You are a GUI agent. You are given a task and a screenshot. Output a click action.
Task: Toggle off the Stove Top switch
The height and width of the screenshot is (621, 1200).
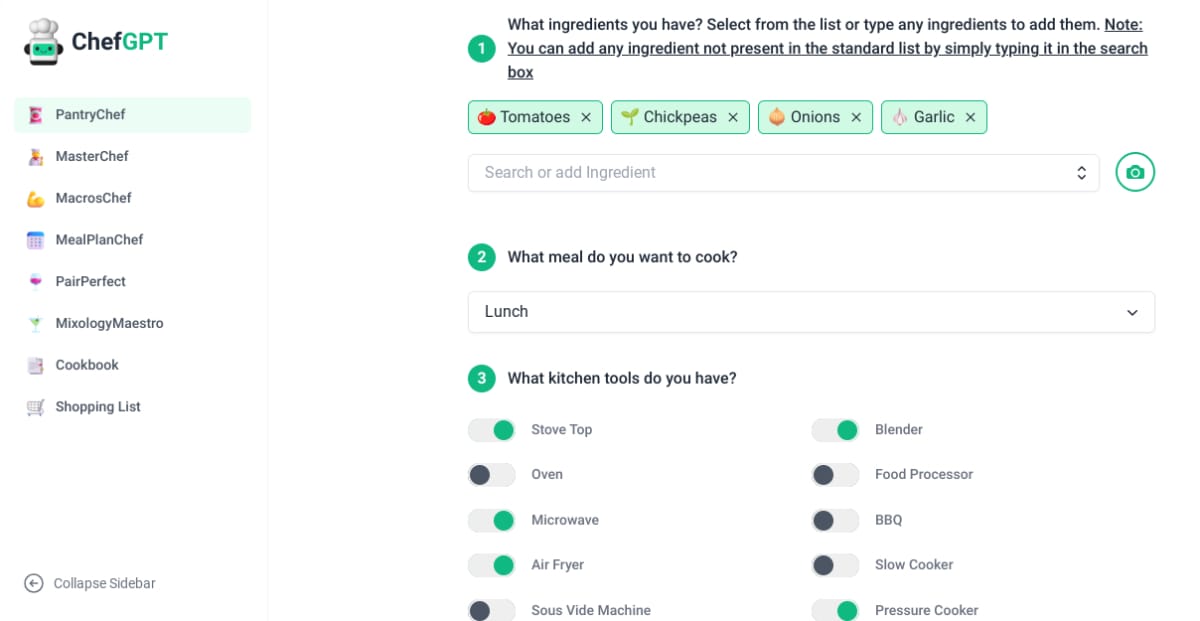click(x=491, y=429)
